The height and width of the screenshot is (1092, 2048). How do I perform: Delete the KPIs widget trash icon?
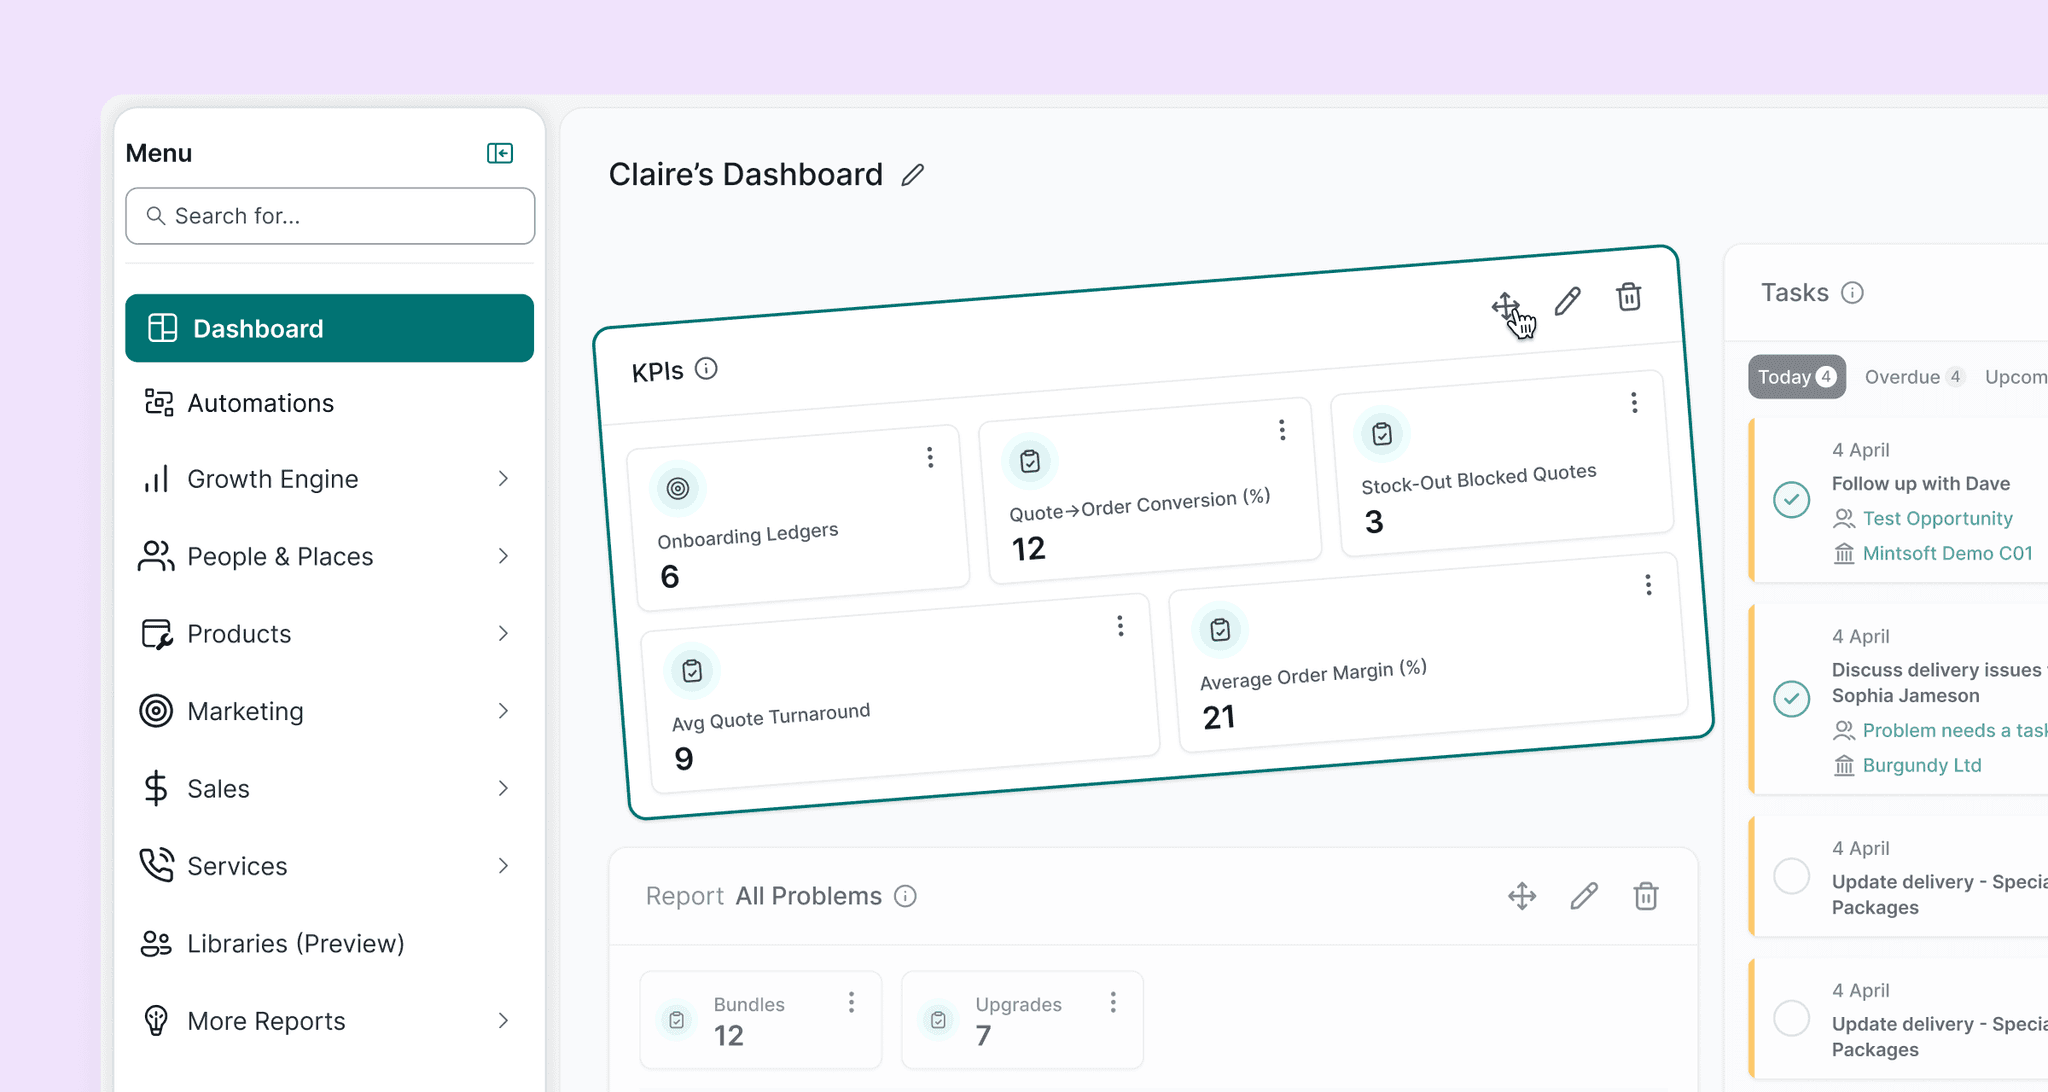1629,297
